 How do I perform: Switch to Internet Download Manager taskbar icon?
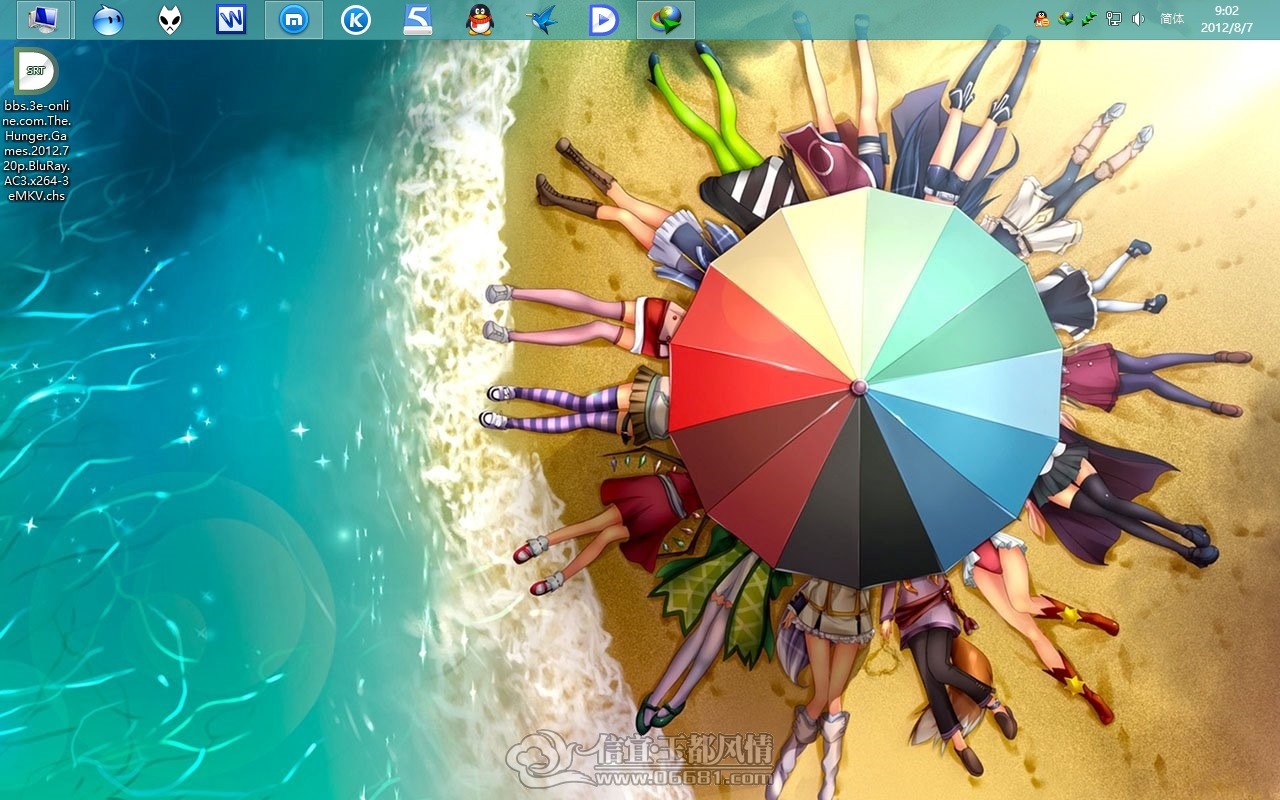tap(666, 19)
